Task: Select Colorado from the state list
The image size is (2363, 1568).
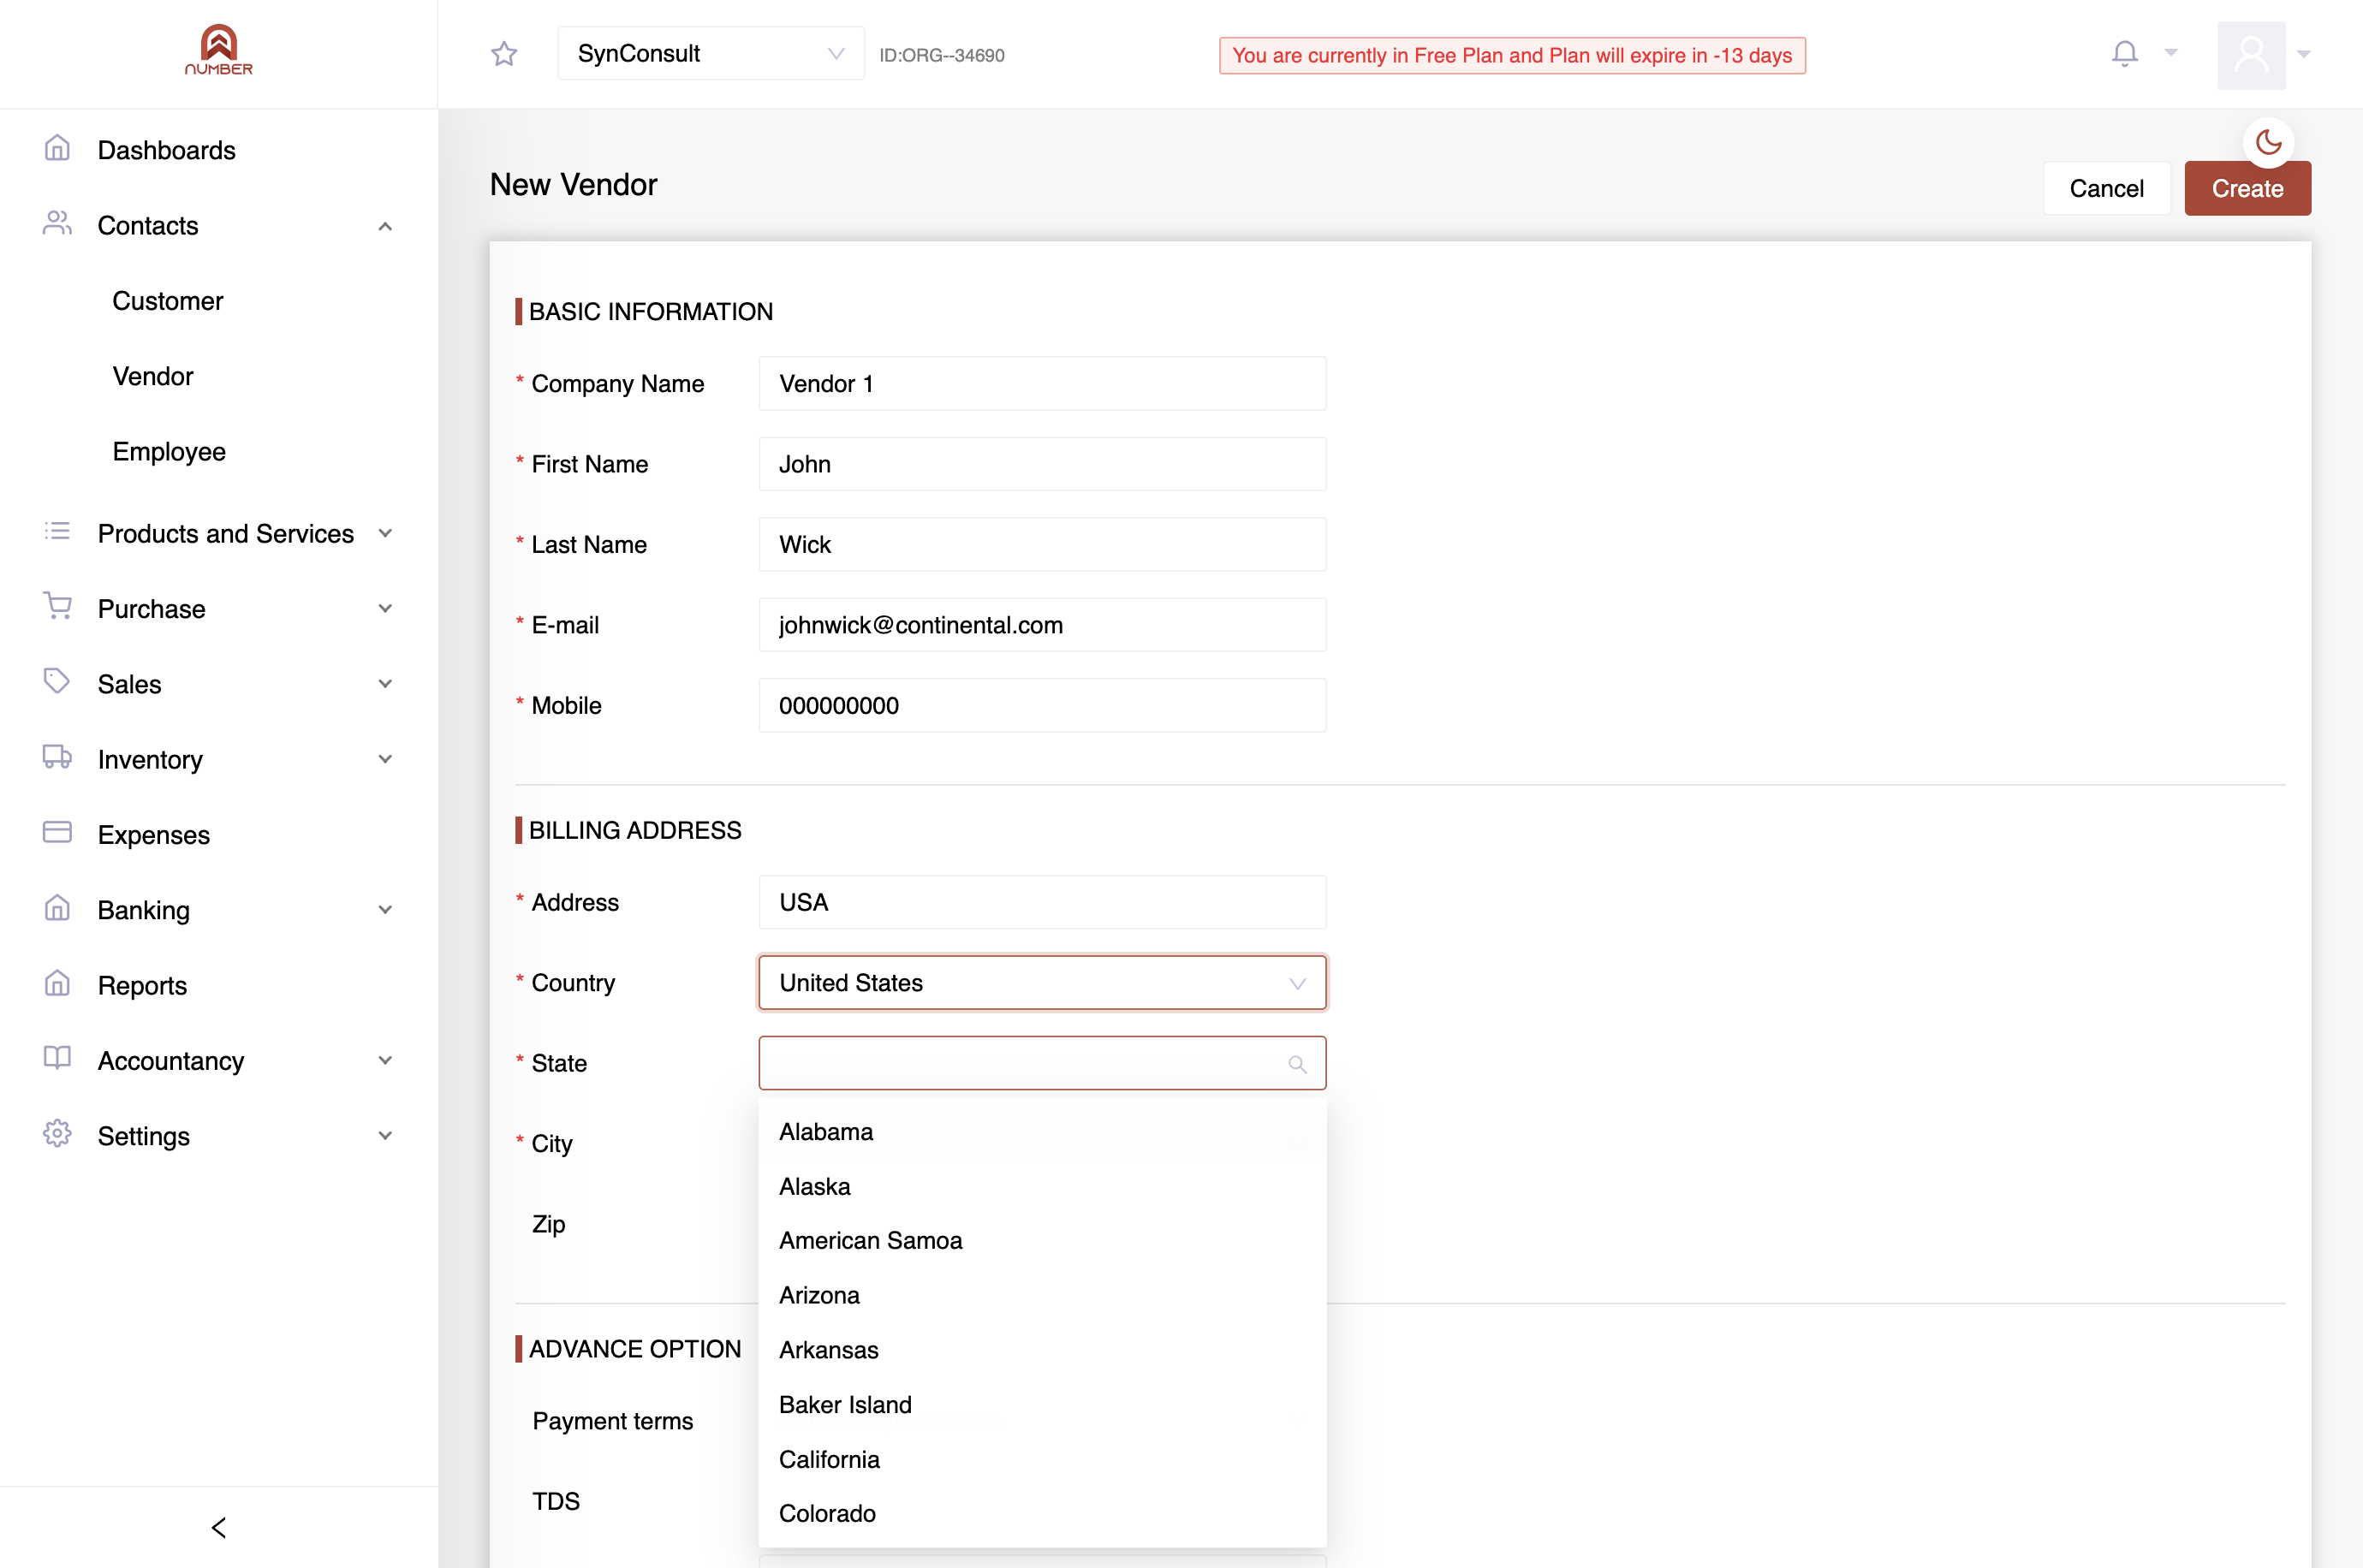Action: click(x=1042, y=1514)
